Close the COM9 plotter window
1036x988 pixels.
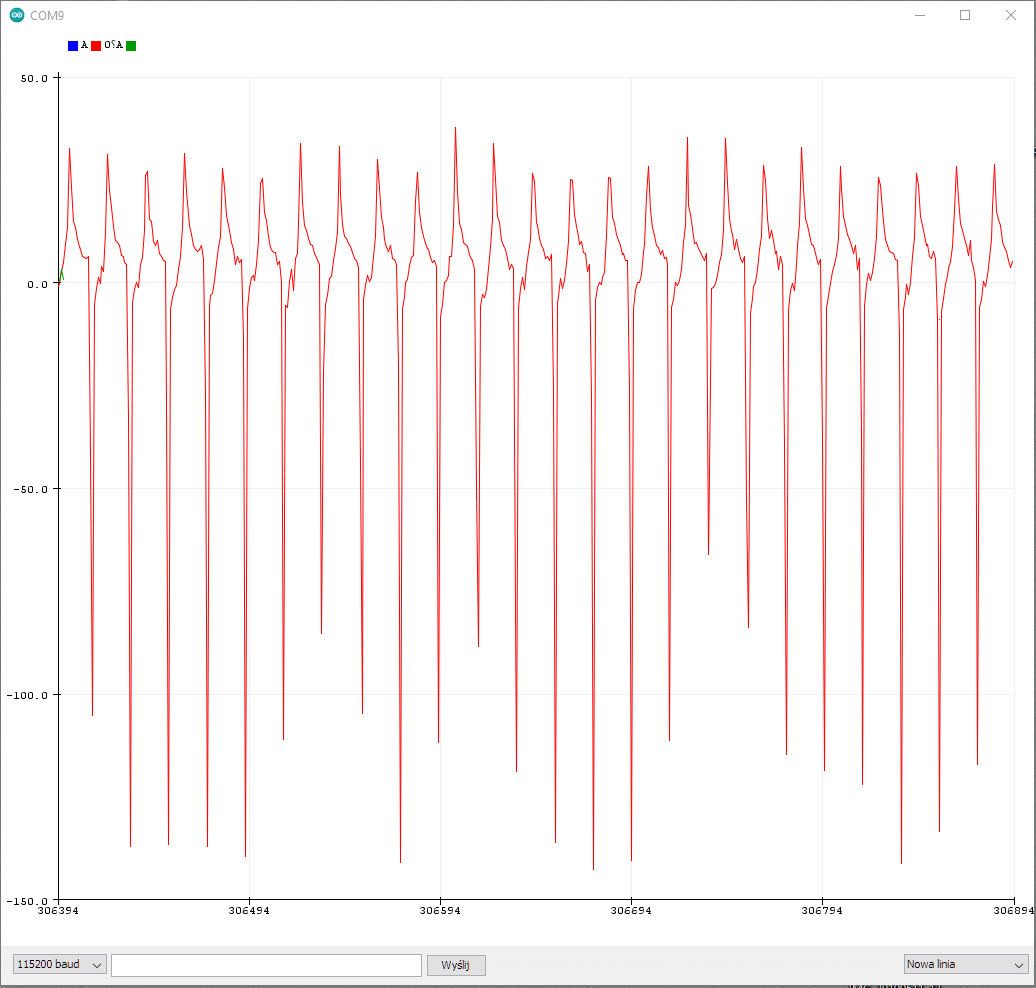tap(1010, 15)
